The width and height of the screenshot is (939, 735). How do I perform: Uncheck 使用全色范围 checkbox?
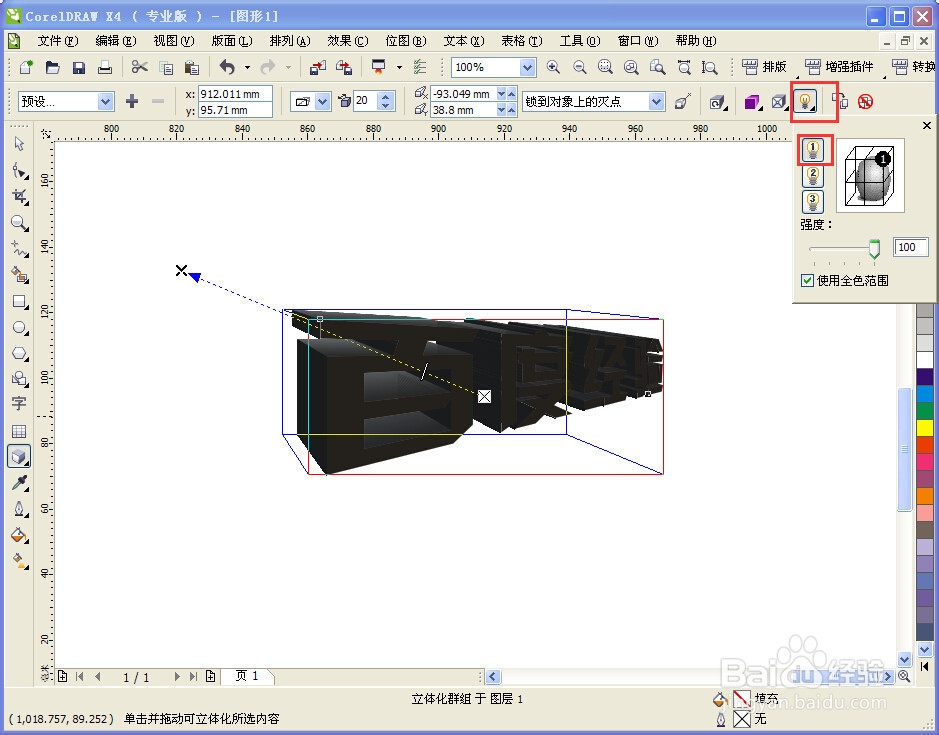pyautogui.click(x=807, y=280)
